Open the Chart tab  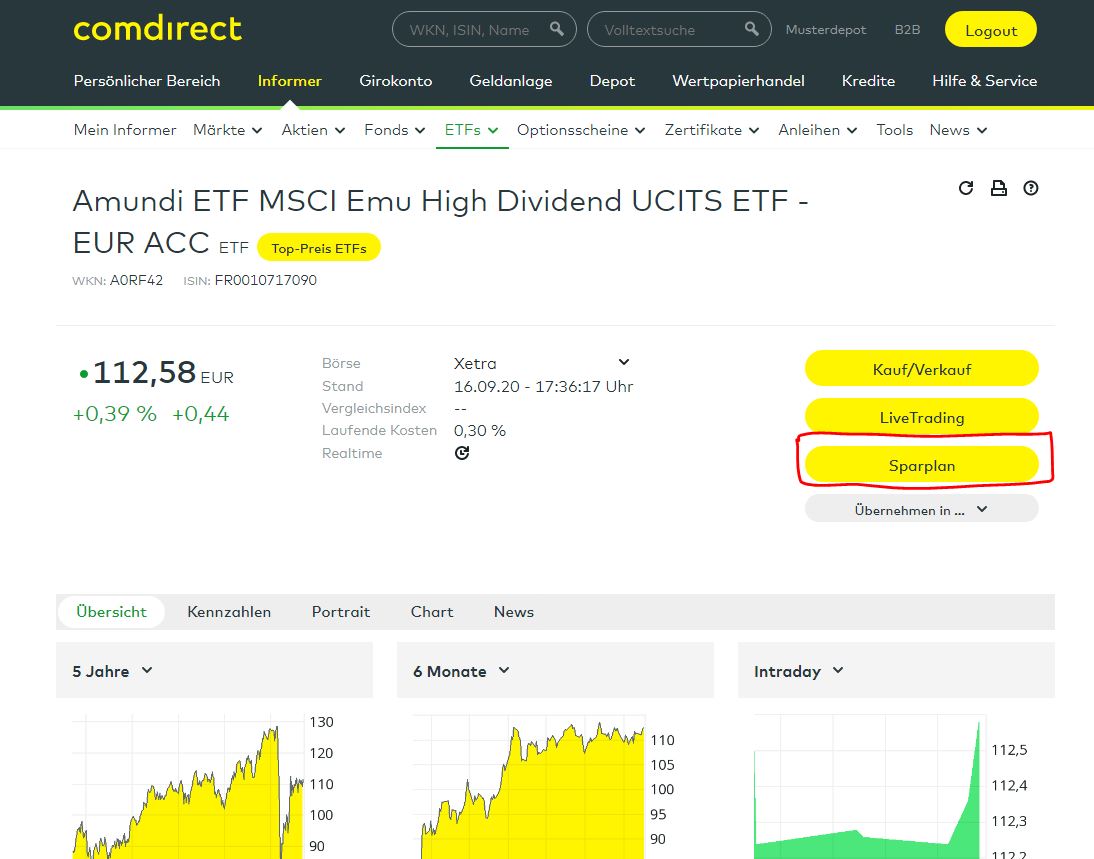431,612
